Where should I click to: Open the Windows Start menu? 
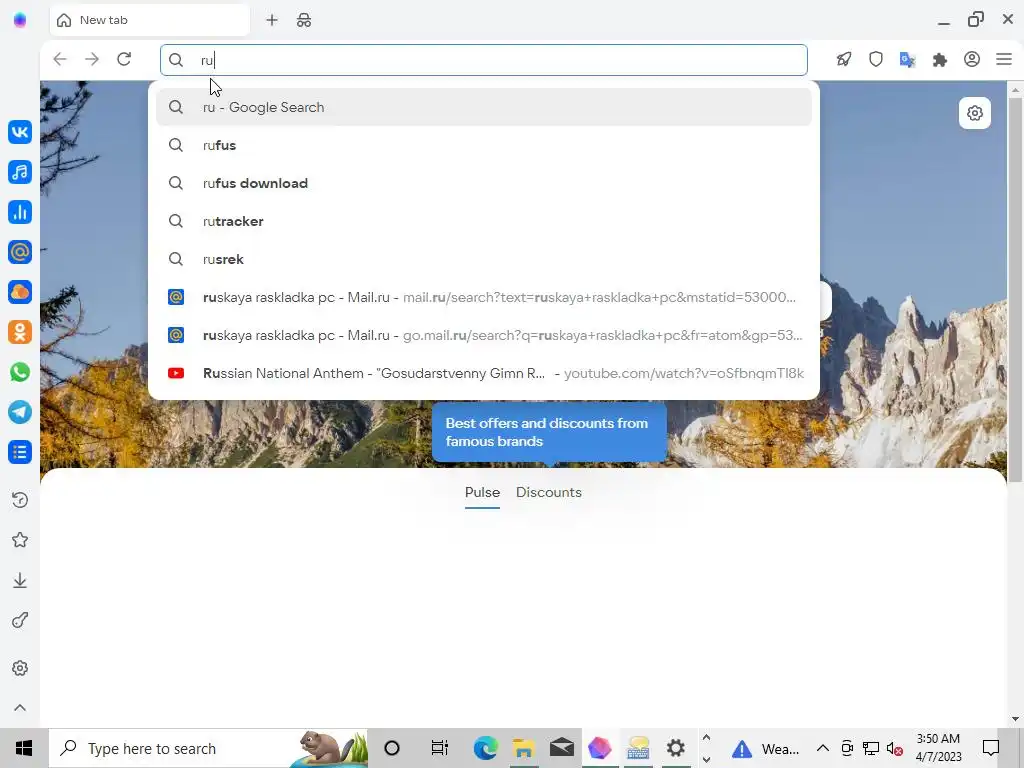point(24,748)
